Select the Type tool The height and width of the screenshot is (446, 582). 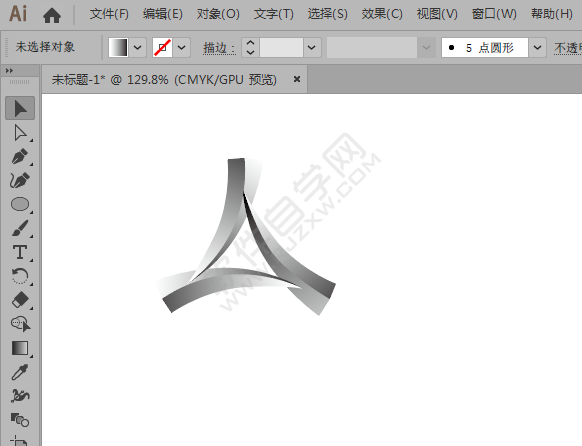click(20, 252)
